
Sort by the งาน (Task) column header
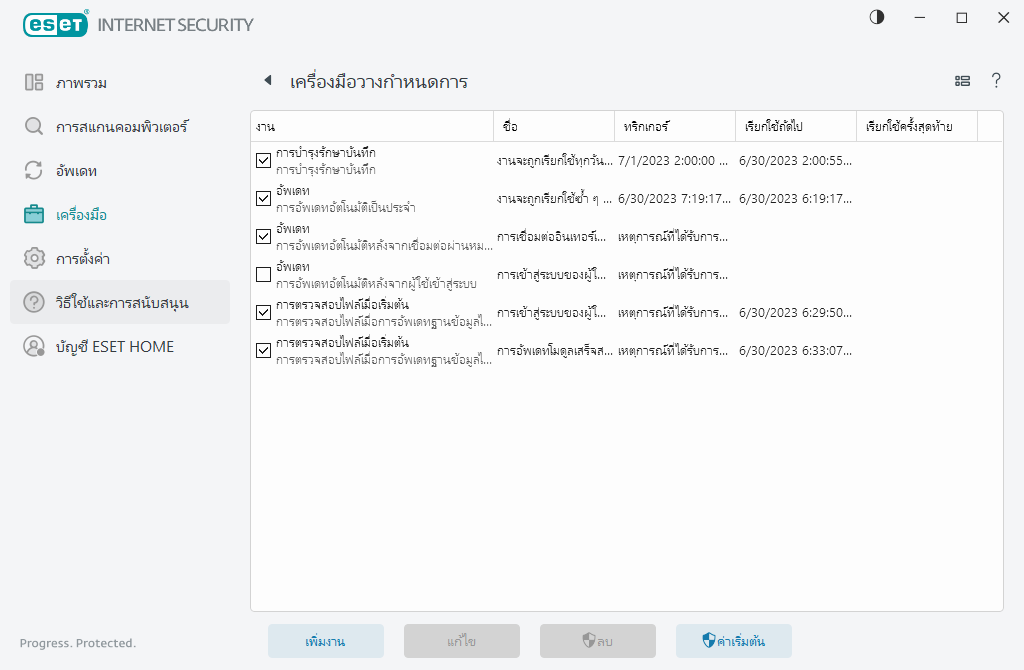pyautogui.click(x=370, y=127)
